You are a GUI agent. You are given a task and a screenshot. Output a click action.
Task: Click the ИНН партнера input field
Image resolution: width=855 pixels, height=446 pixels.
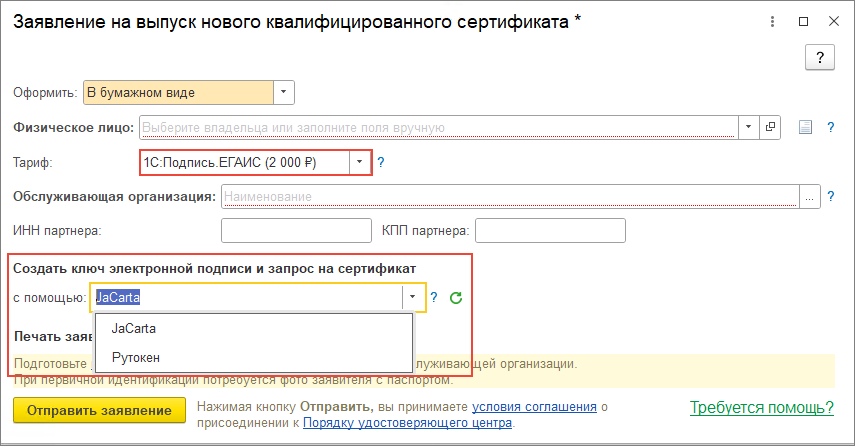click(x=281, y=231)
